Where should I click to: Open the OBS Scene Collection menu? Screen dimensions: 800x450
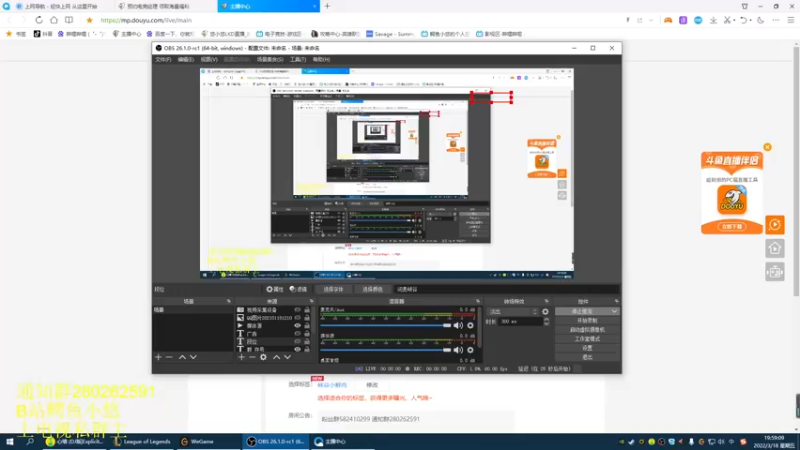(x=270, y=60)
